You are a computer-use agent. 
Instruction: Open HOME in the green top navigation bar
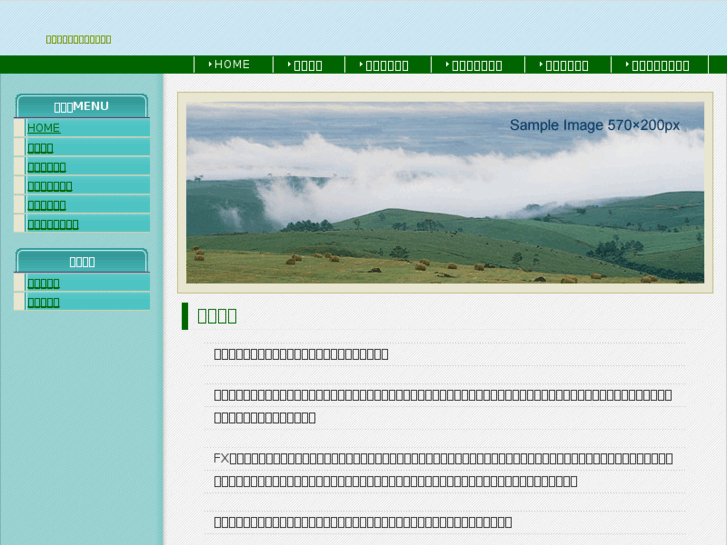pos(234,64)
